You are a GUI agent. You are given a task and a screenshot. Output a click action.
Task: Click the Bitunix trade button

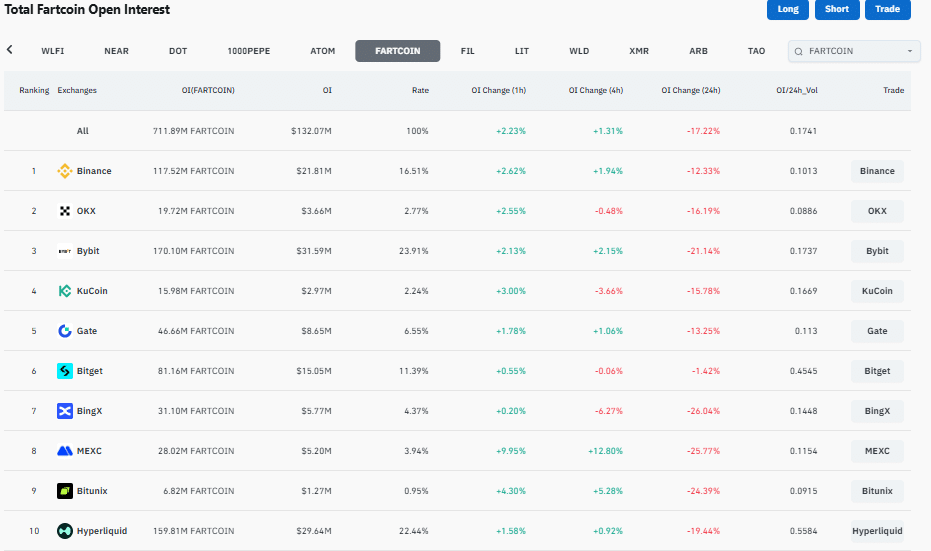tap(877, 491)
